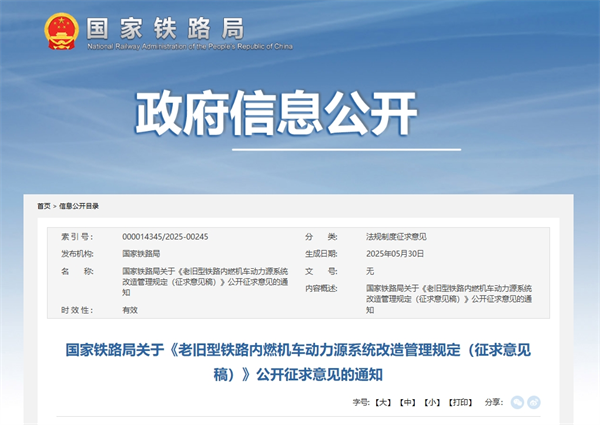This screenshot has height=425, width=600.
Task: Open the 信息公开目录 breadcrumb link
Action: [79, 206]
